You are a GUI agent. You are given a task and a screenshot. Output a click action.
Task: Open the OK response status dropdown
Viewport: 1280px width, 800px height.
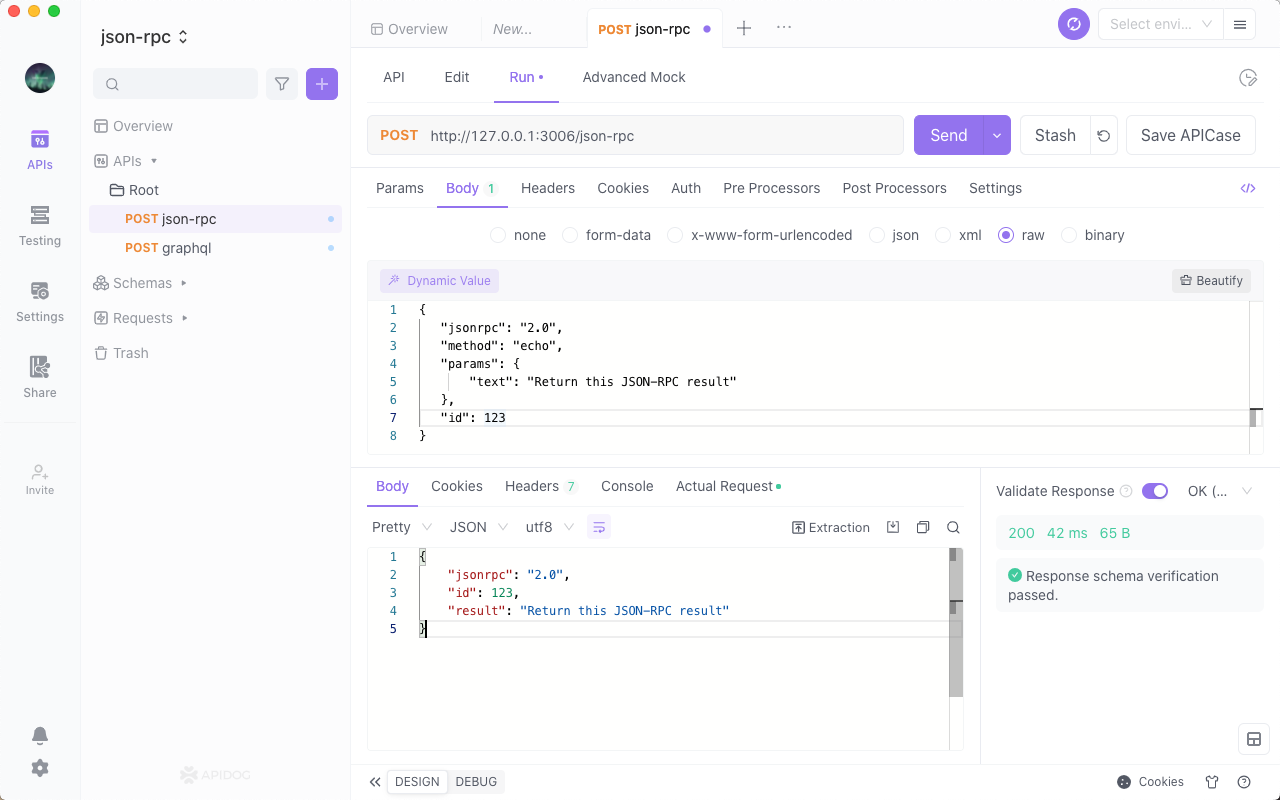click(x=1220, y=491)
